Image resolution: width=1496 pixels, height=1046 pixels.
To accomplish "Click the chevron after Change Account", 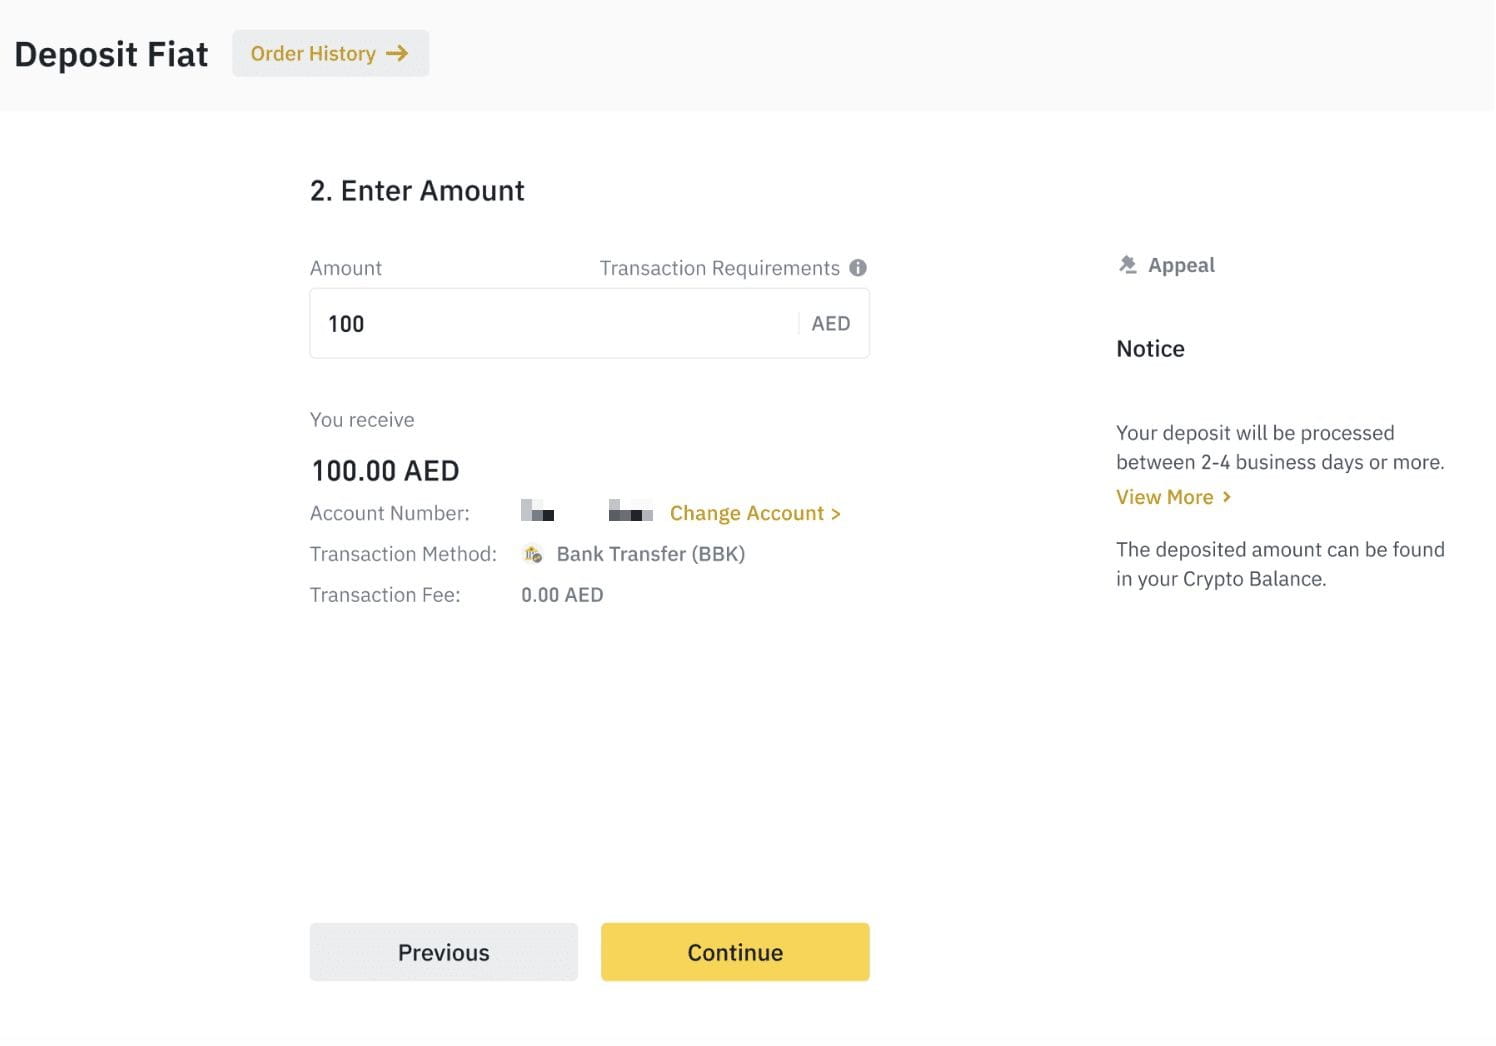I will (836, 514).
